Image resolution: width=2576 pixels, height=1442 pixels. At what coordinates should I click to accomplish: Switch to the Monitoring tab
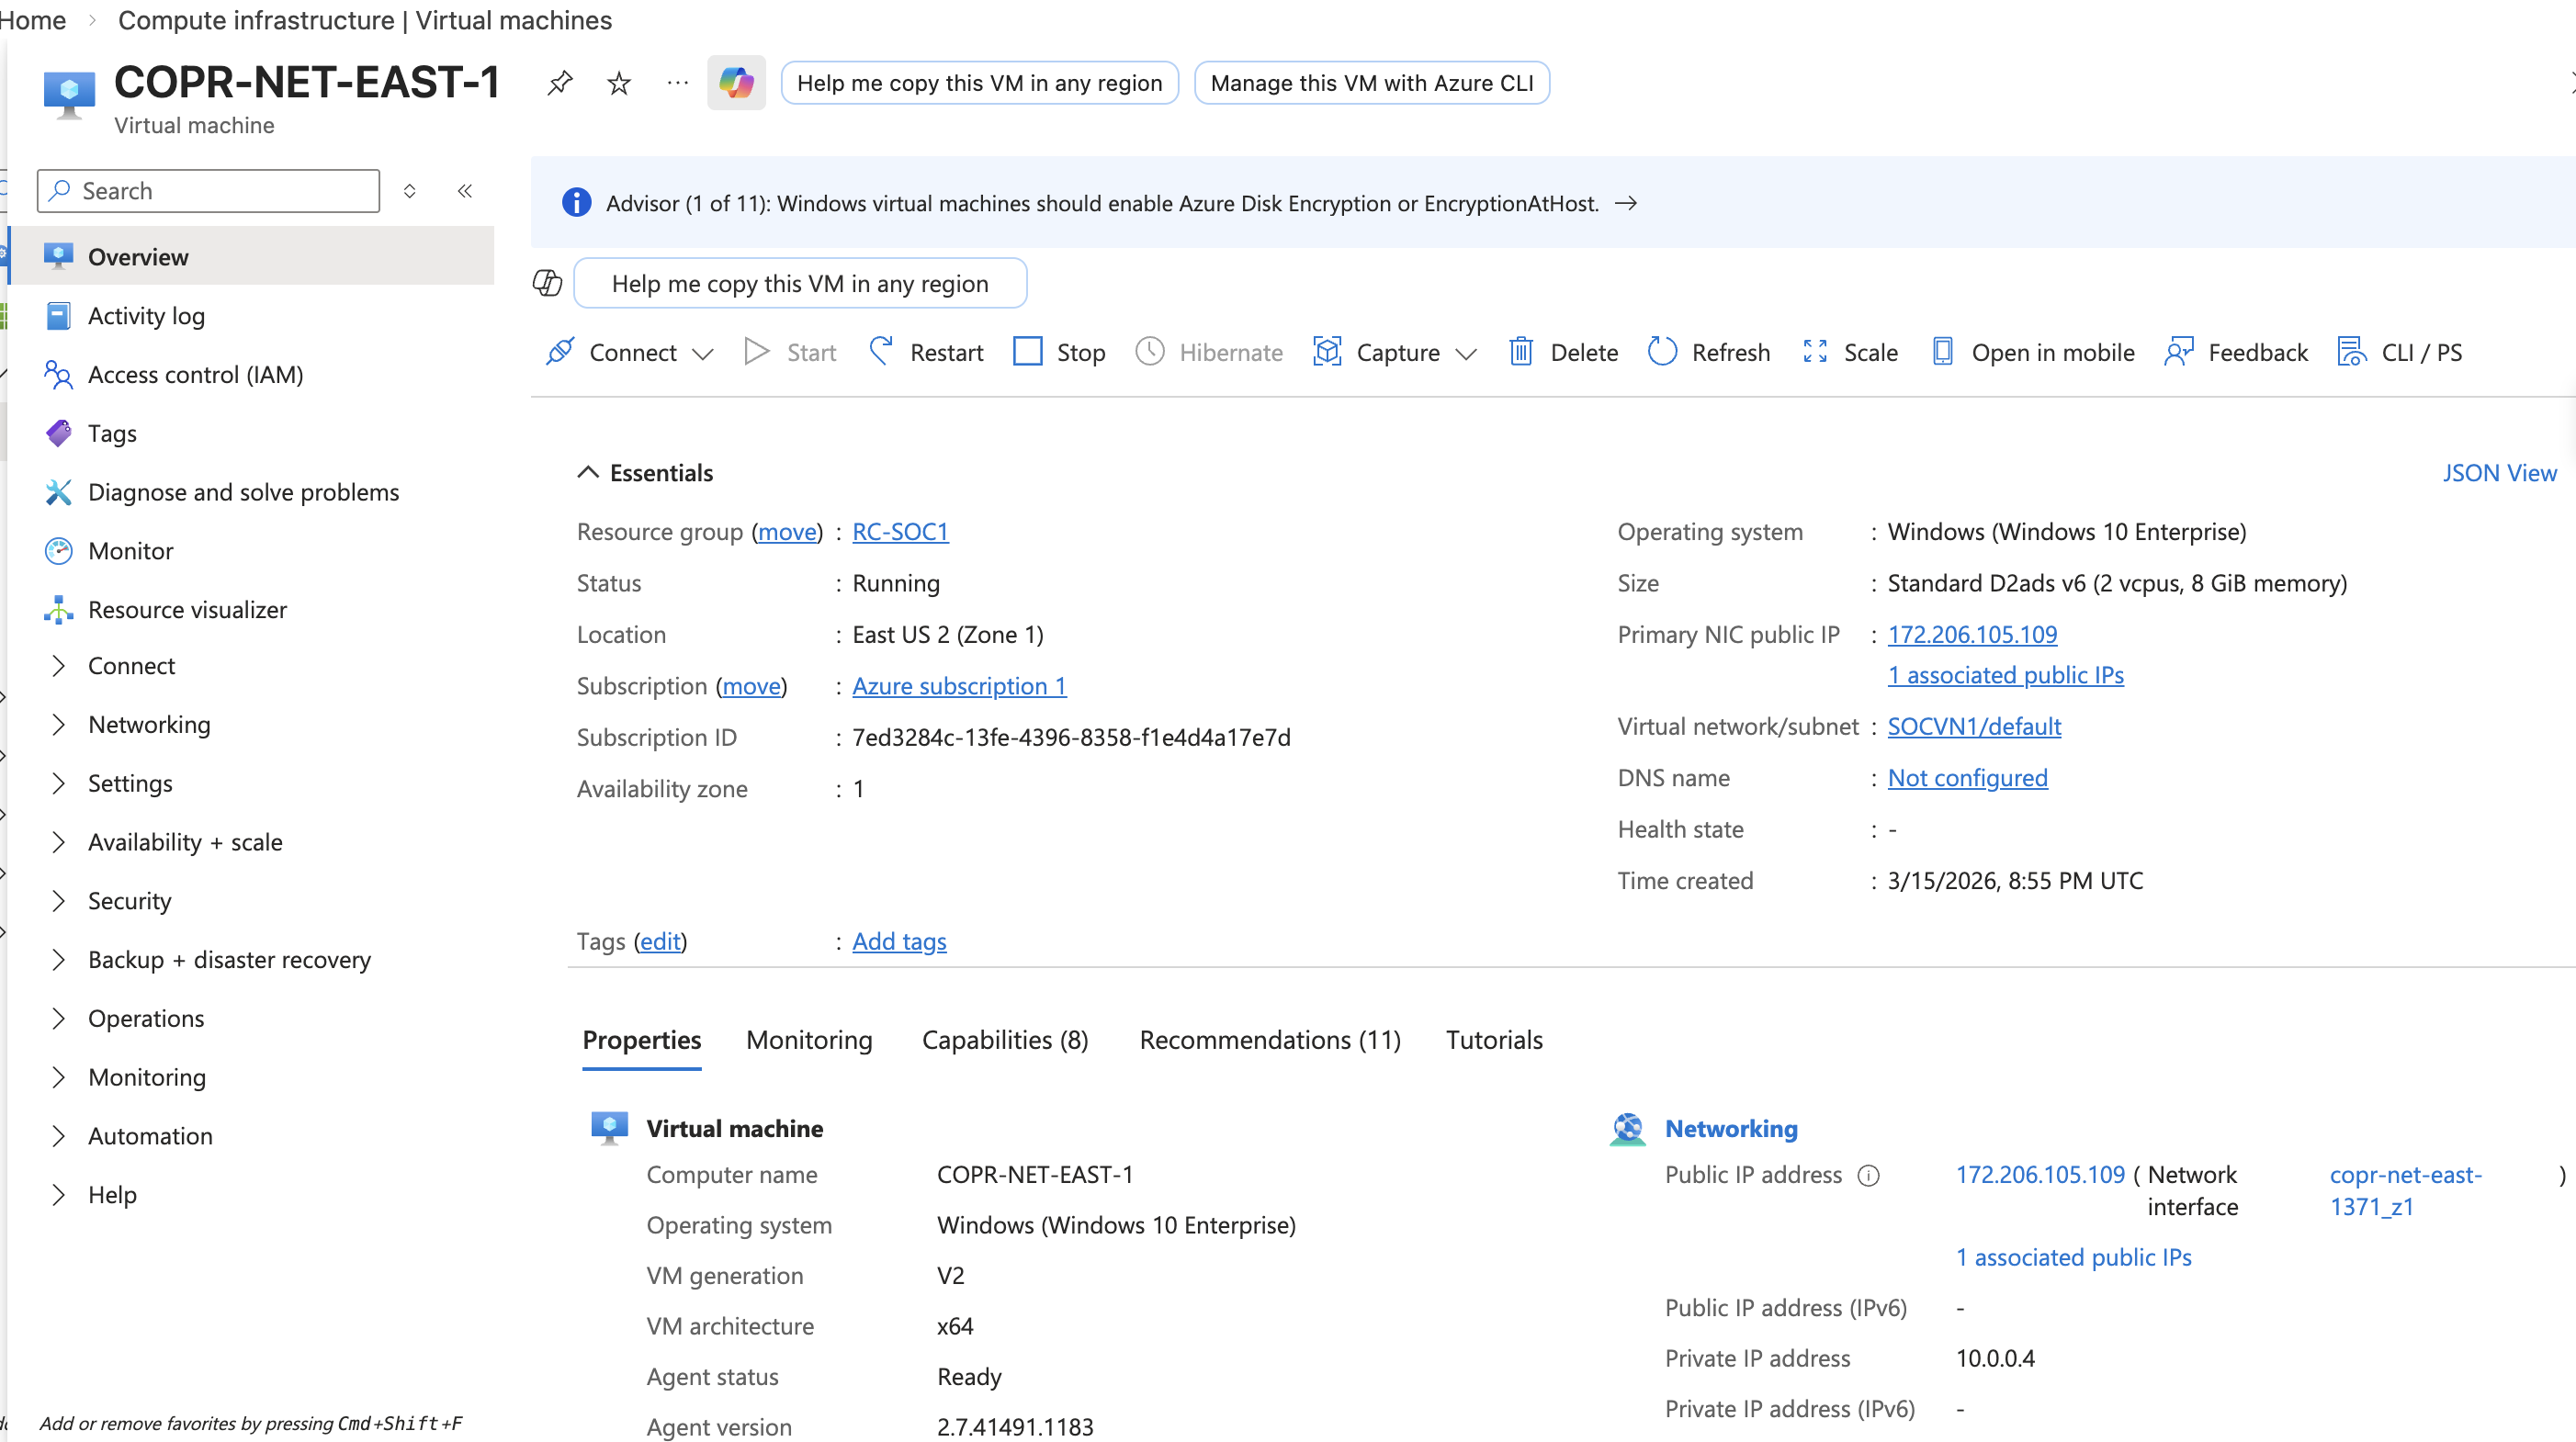point(809,1040)
